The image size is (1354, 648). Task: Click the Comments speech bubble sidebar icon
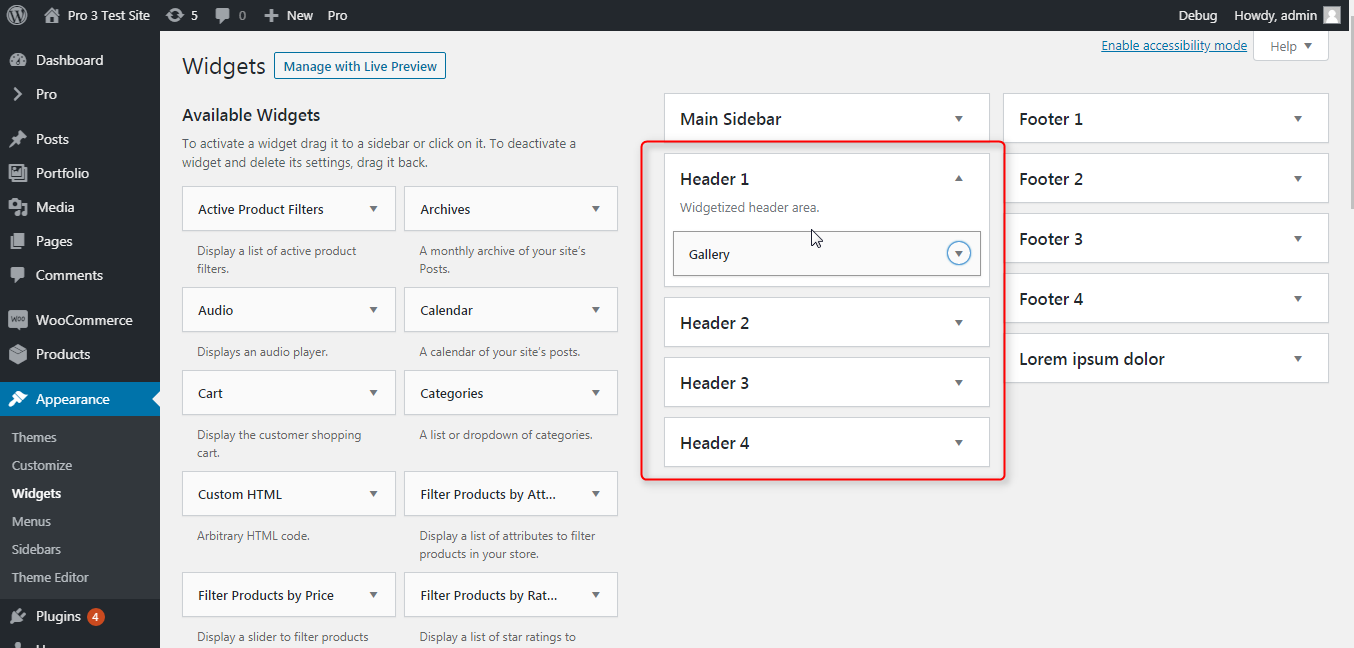18,275
